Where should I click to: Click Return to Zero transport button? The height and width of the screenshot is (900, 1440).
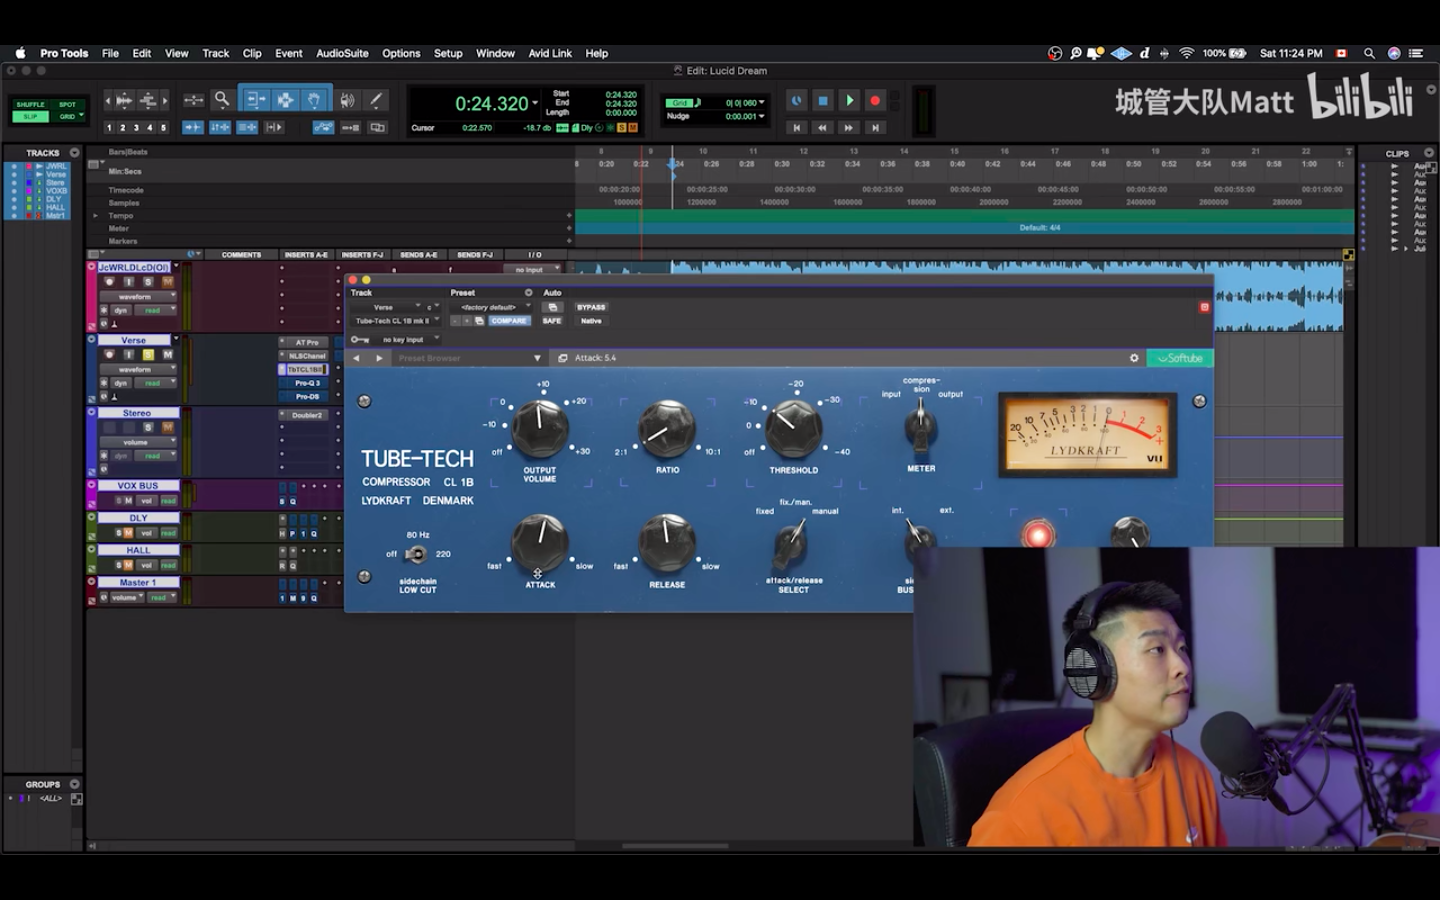[x=797, y=128]
